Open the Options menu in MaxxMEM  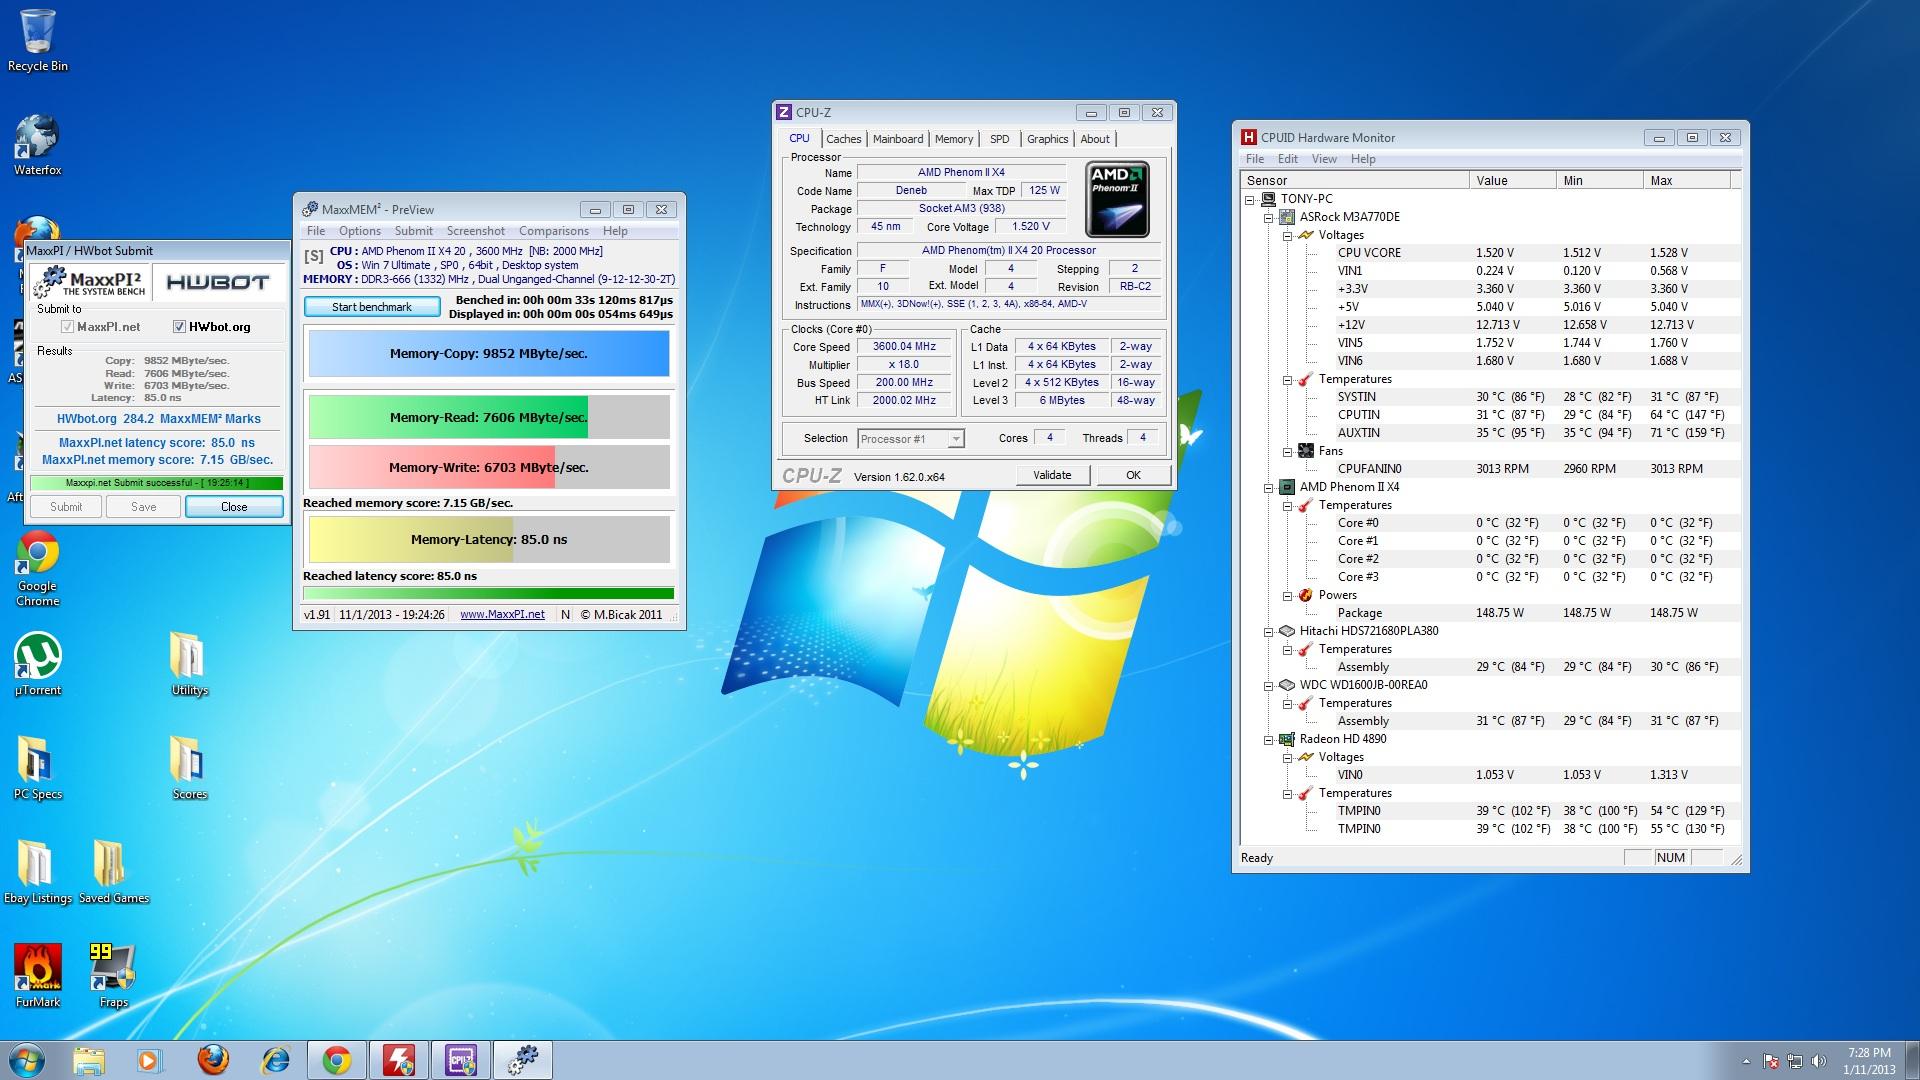pyautogui.click(x=360, y=231)
